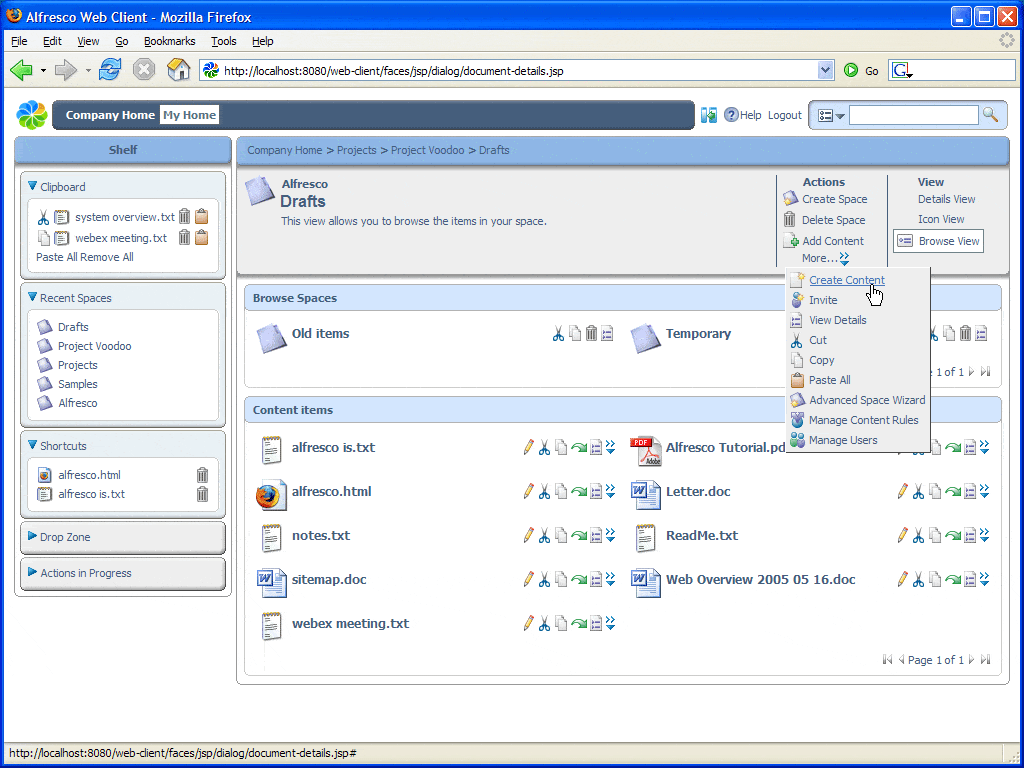Expand the Drop Zone panel
The height and width of the screenshot is (768, 1024).
click(x=33, y=536)
